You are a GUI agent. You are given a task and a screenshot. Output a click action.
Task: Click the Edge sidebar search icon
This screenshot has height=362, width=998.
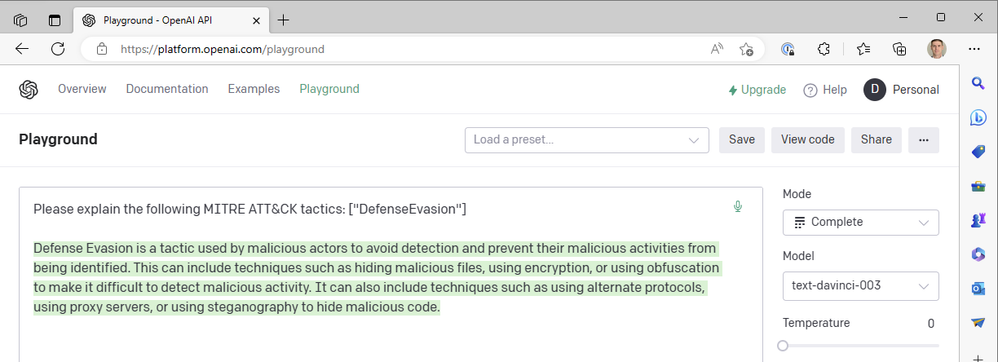(978, 83)
